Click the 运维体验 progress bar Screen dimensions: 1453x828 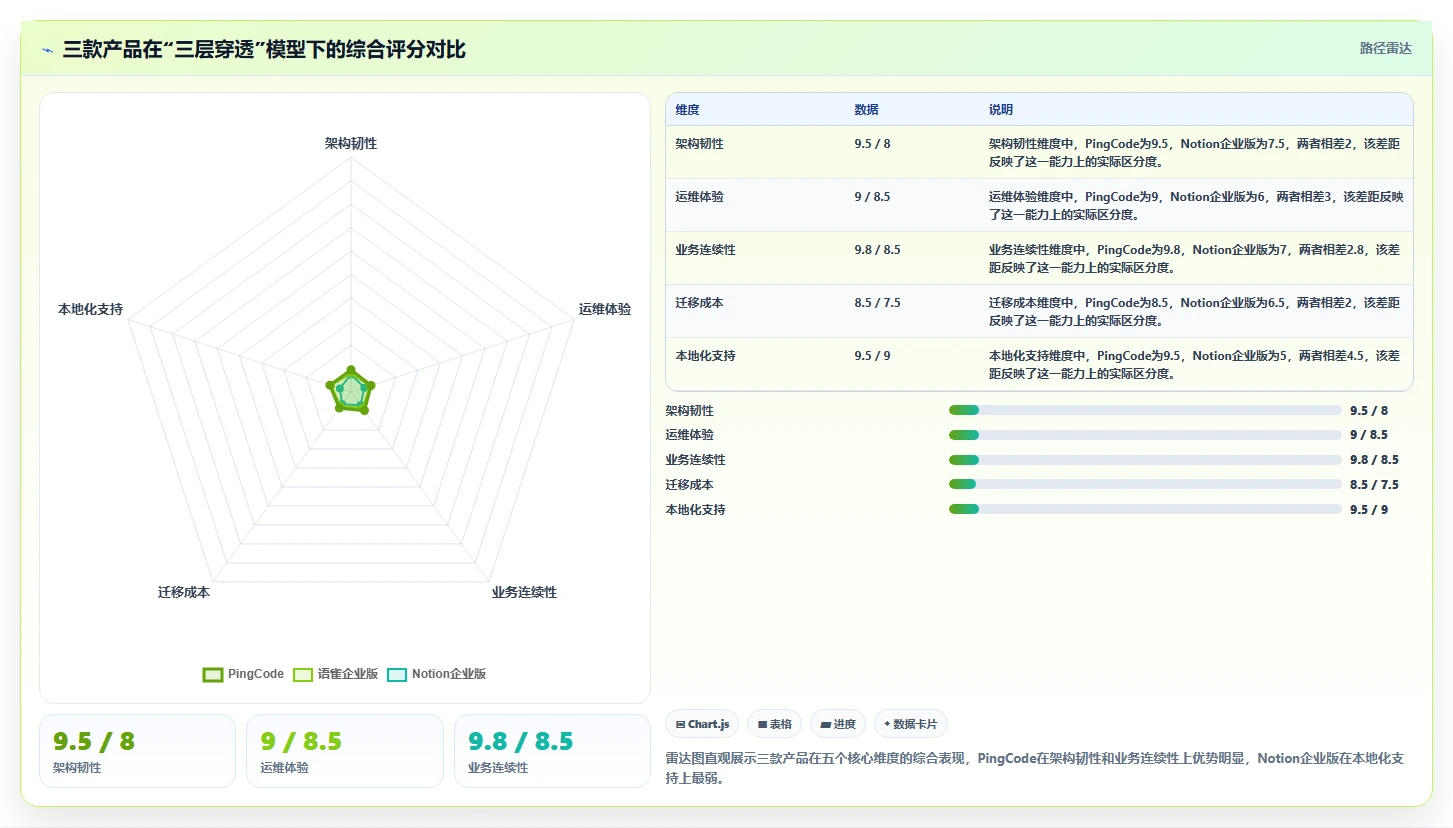tap(1145, 435)
